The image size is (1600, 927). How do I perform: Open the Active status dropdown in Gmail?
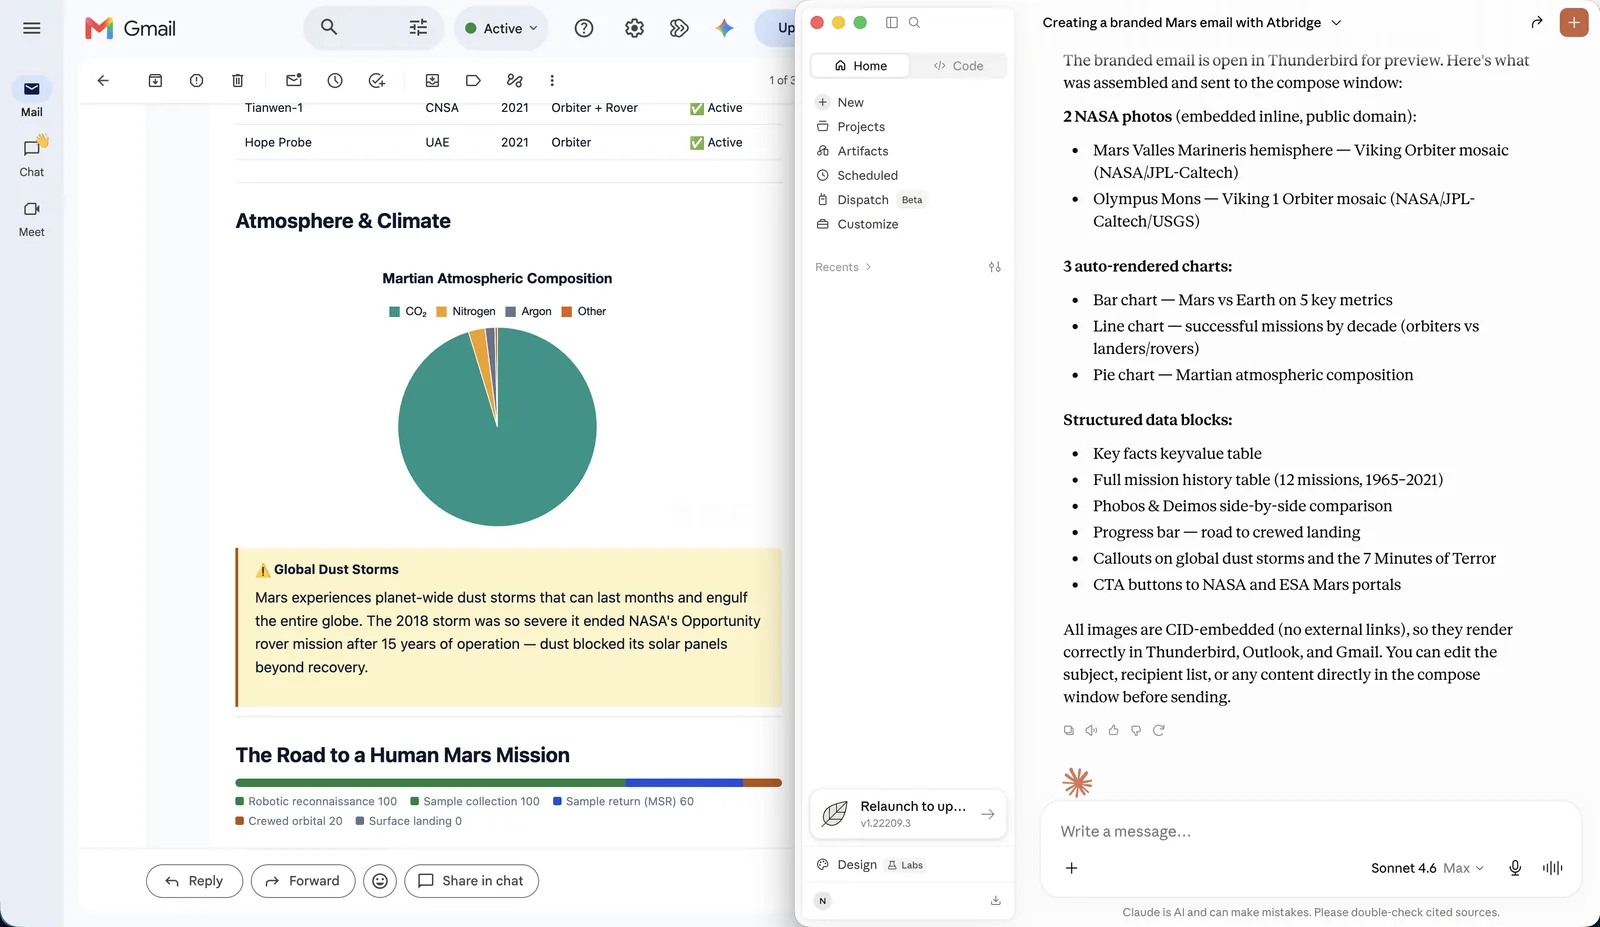pos(501,28)
